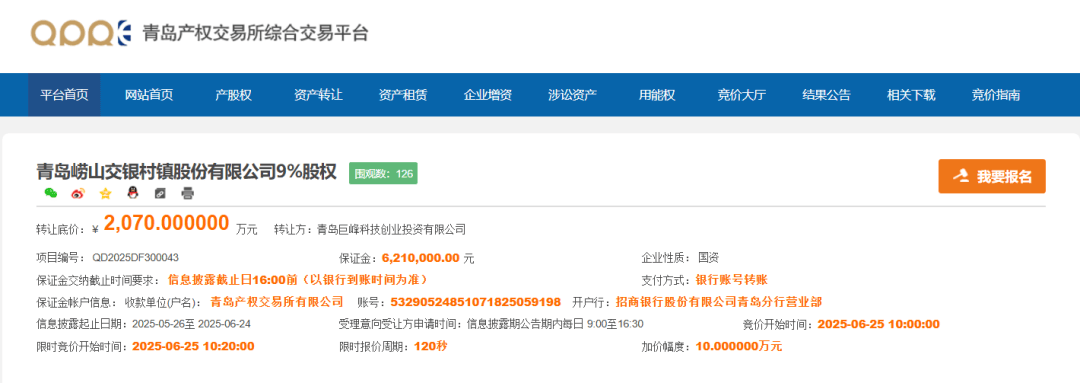This screenshot has height=383, width=1080.
Task: Click the green 围观数: 126 badge
Action: pyautogui.click(x=383, y=174)
